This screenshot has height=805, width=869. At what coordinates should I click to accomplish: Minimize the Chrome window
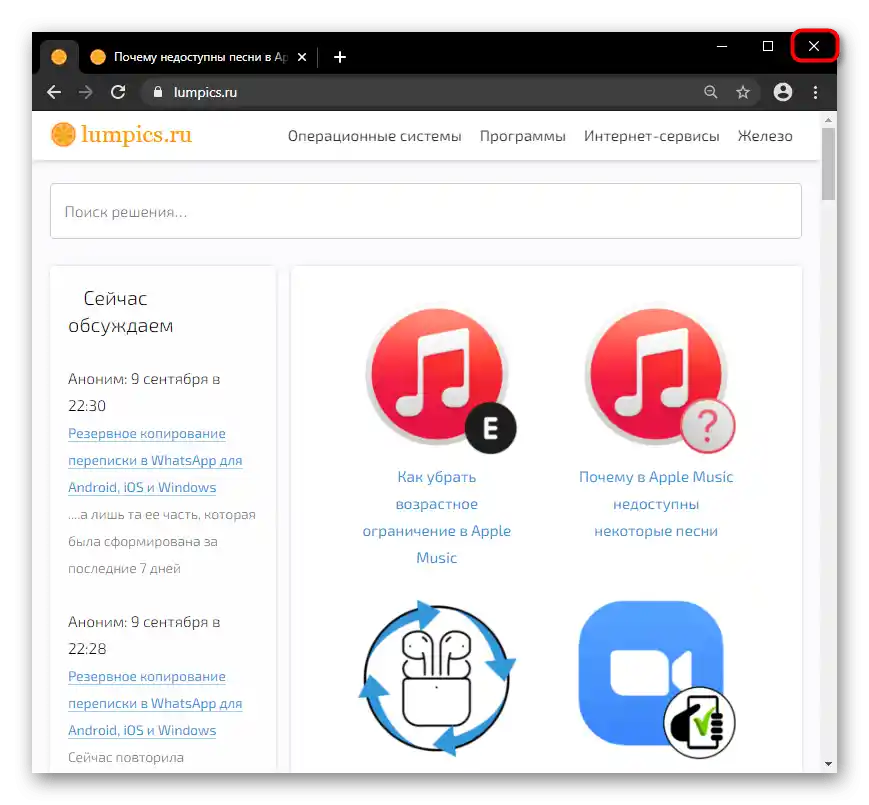point(722,46)
